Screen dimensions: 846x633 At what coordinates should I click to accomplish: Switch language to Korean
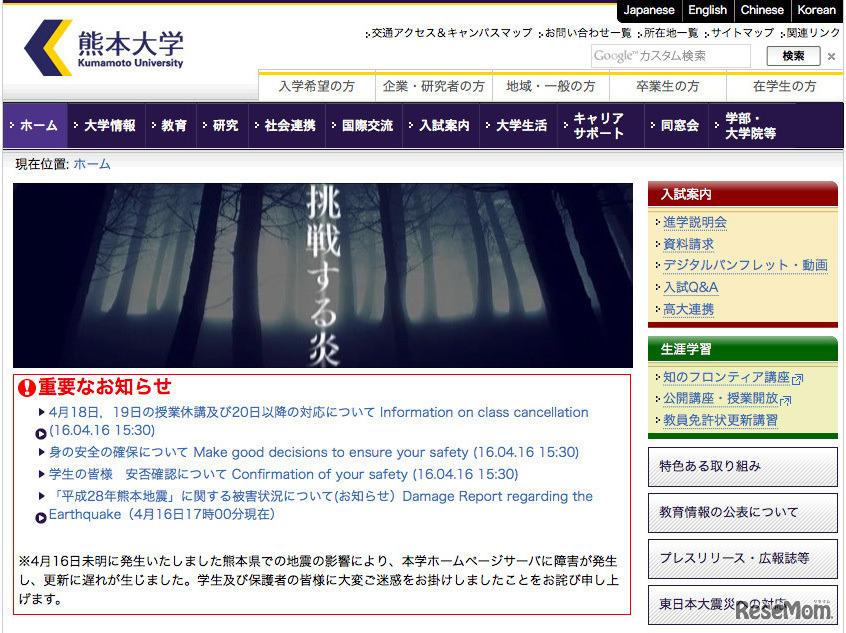click(816, 10)
